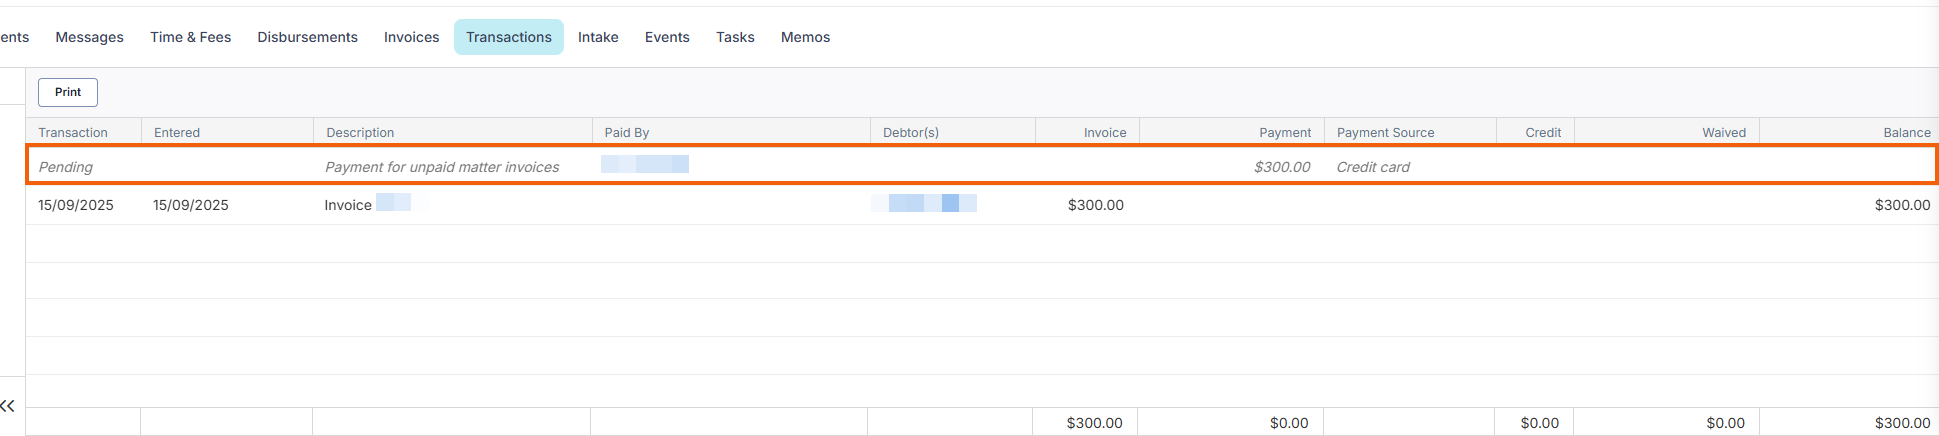Click the Print button

point(68,92)
